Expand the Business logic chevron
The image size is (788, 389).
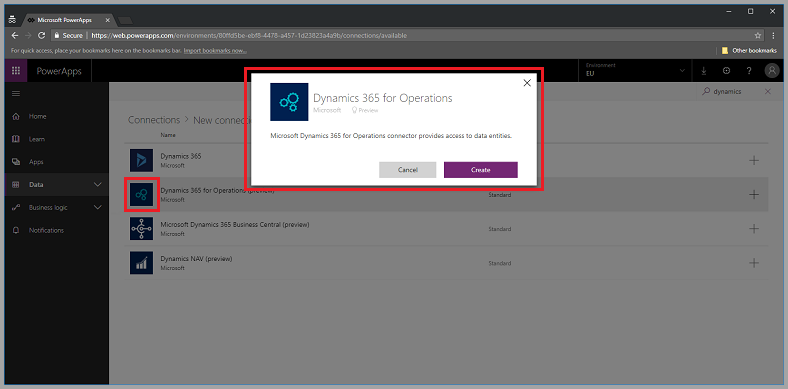pyautogui.click(x=98, y=207)
